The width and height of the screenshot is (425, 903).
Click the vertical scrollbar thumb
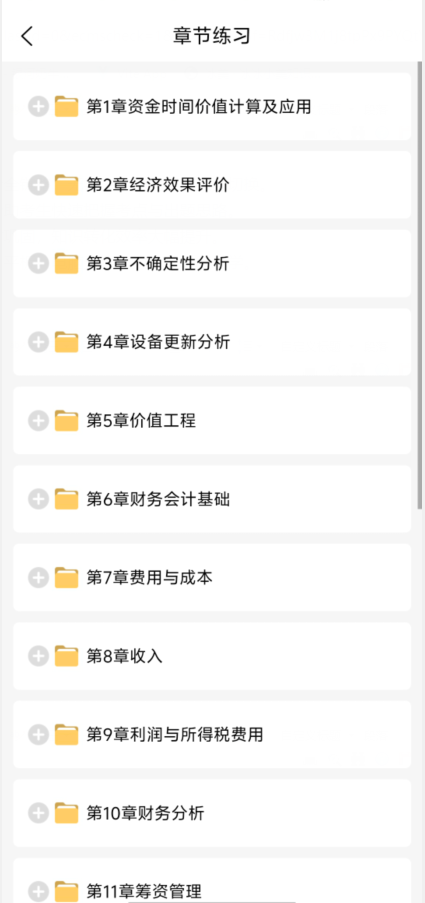[420, 284]
